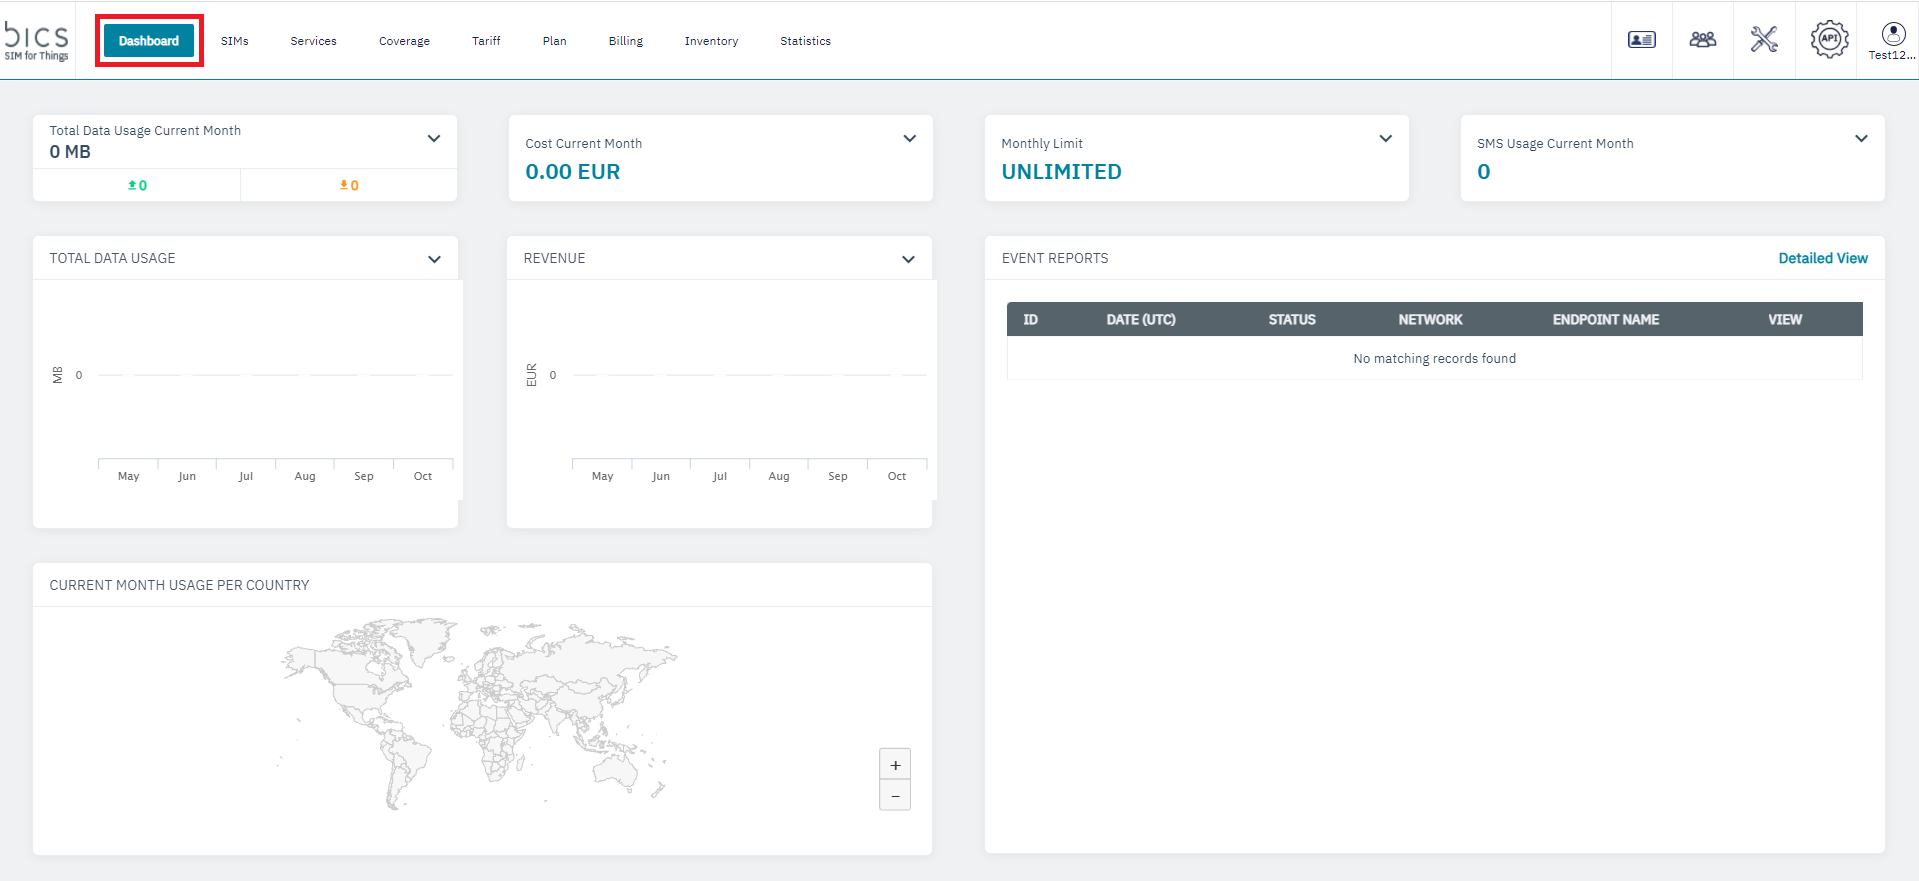Screen dimensions: 1919x881
Task: Open the Detailed View link
Action: [1822, 258]
